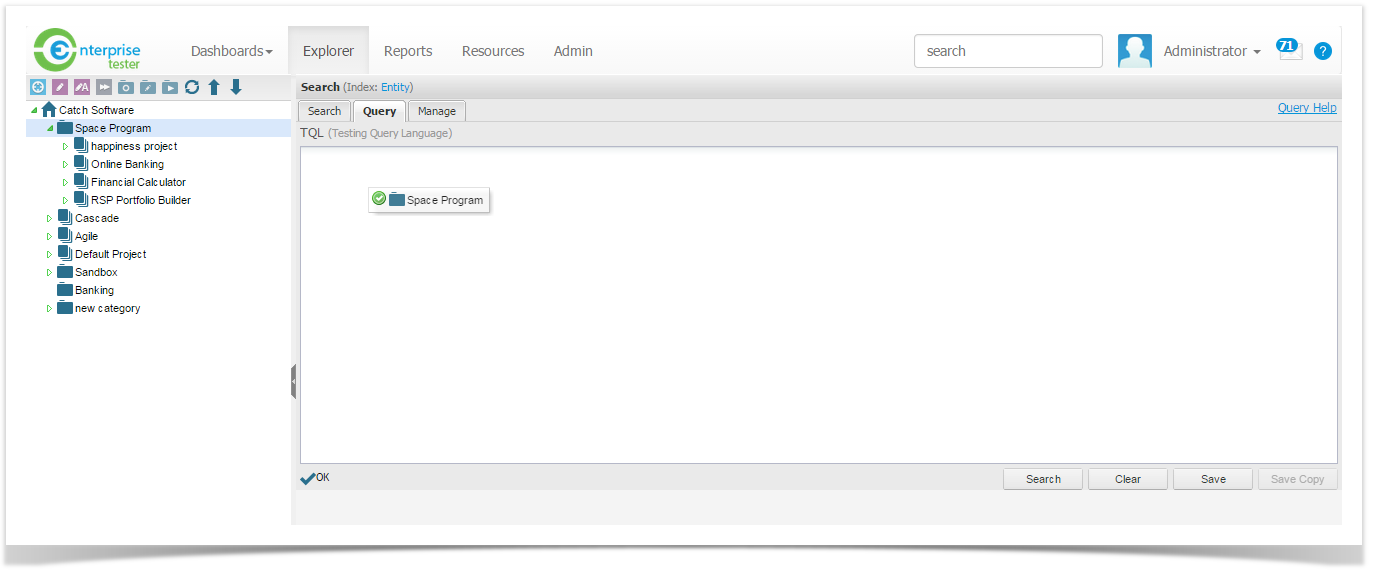Image resolution: width=1376 pixels, height=574 pixels.
Task: Expand the Sandbox folder node
Action: pyautogui.click(x=50, y=272)
